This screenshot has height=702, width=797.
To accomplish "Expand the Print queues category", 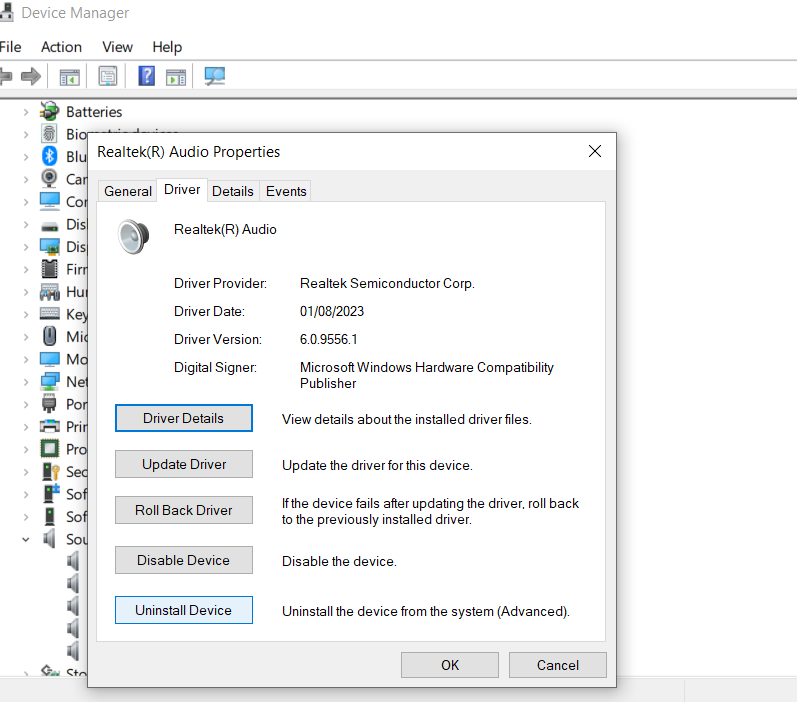I will pos(25,426).
